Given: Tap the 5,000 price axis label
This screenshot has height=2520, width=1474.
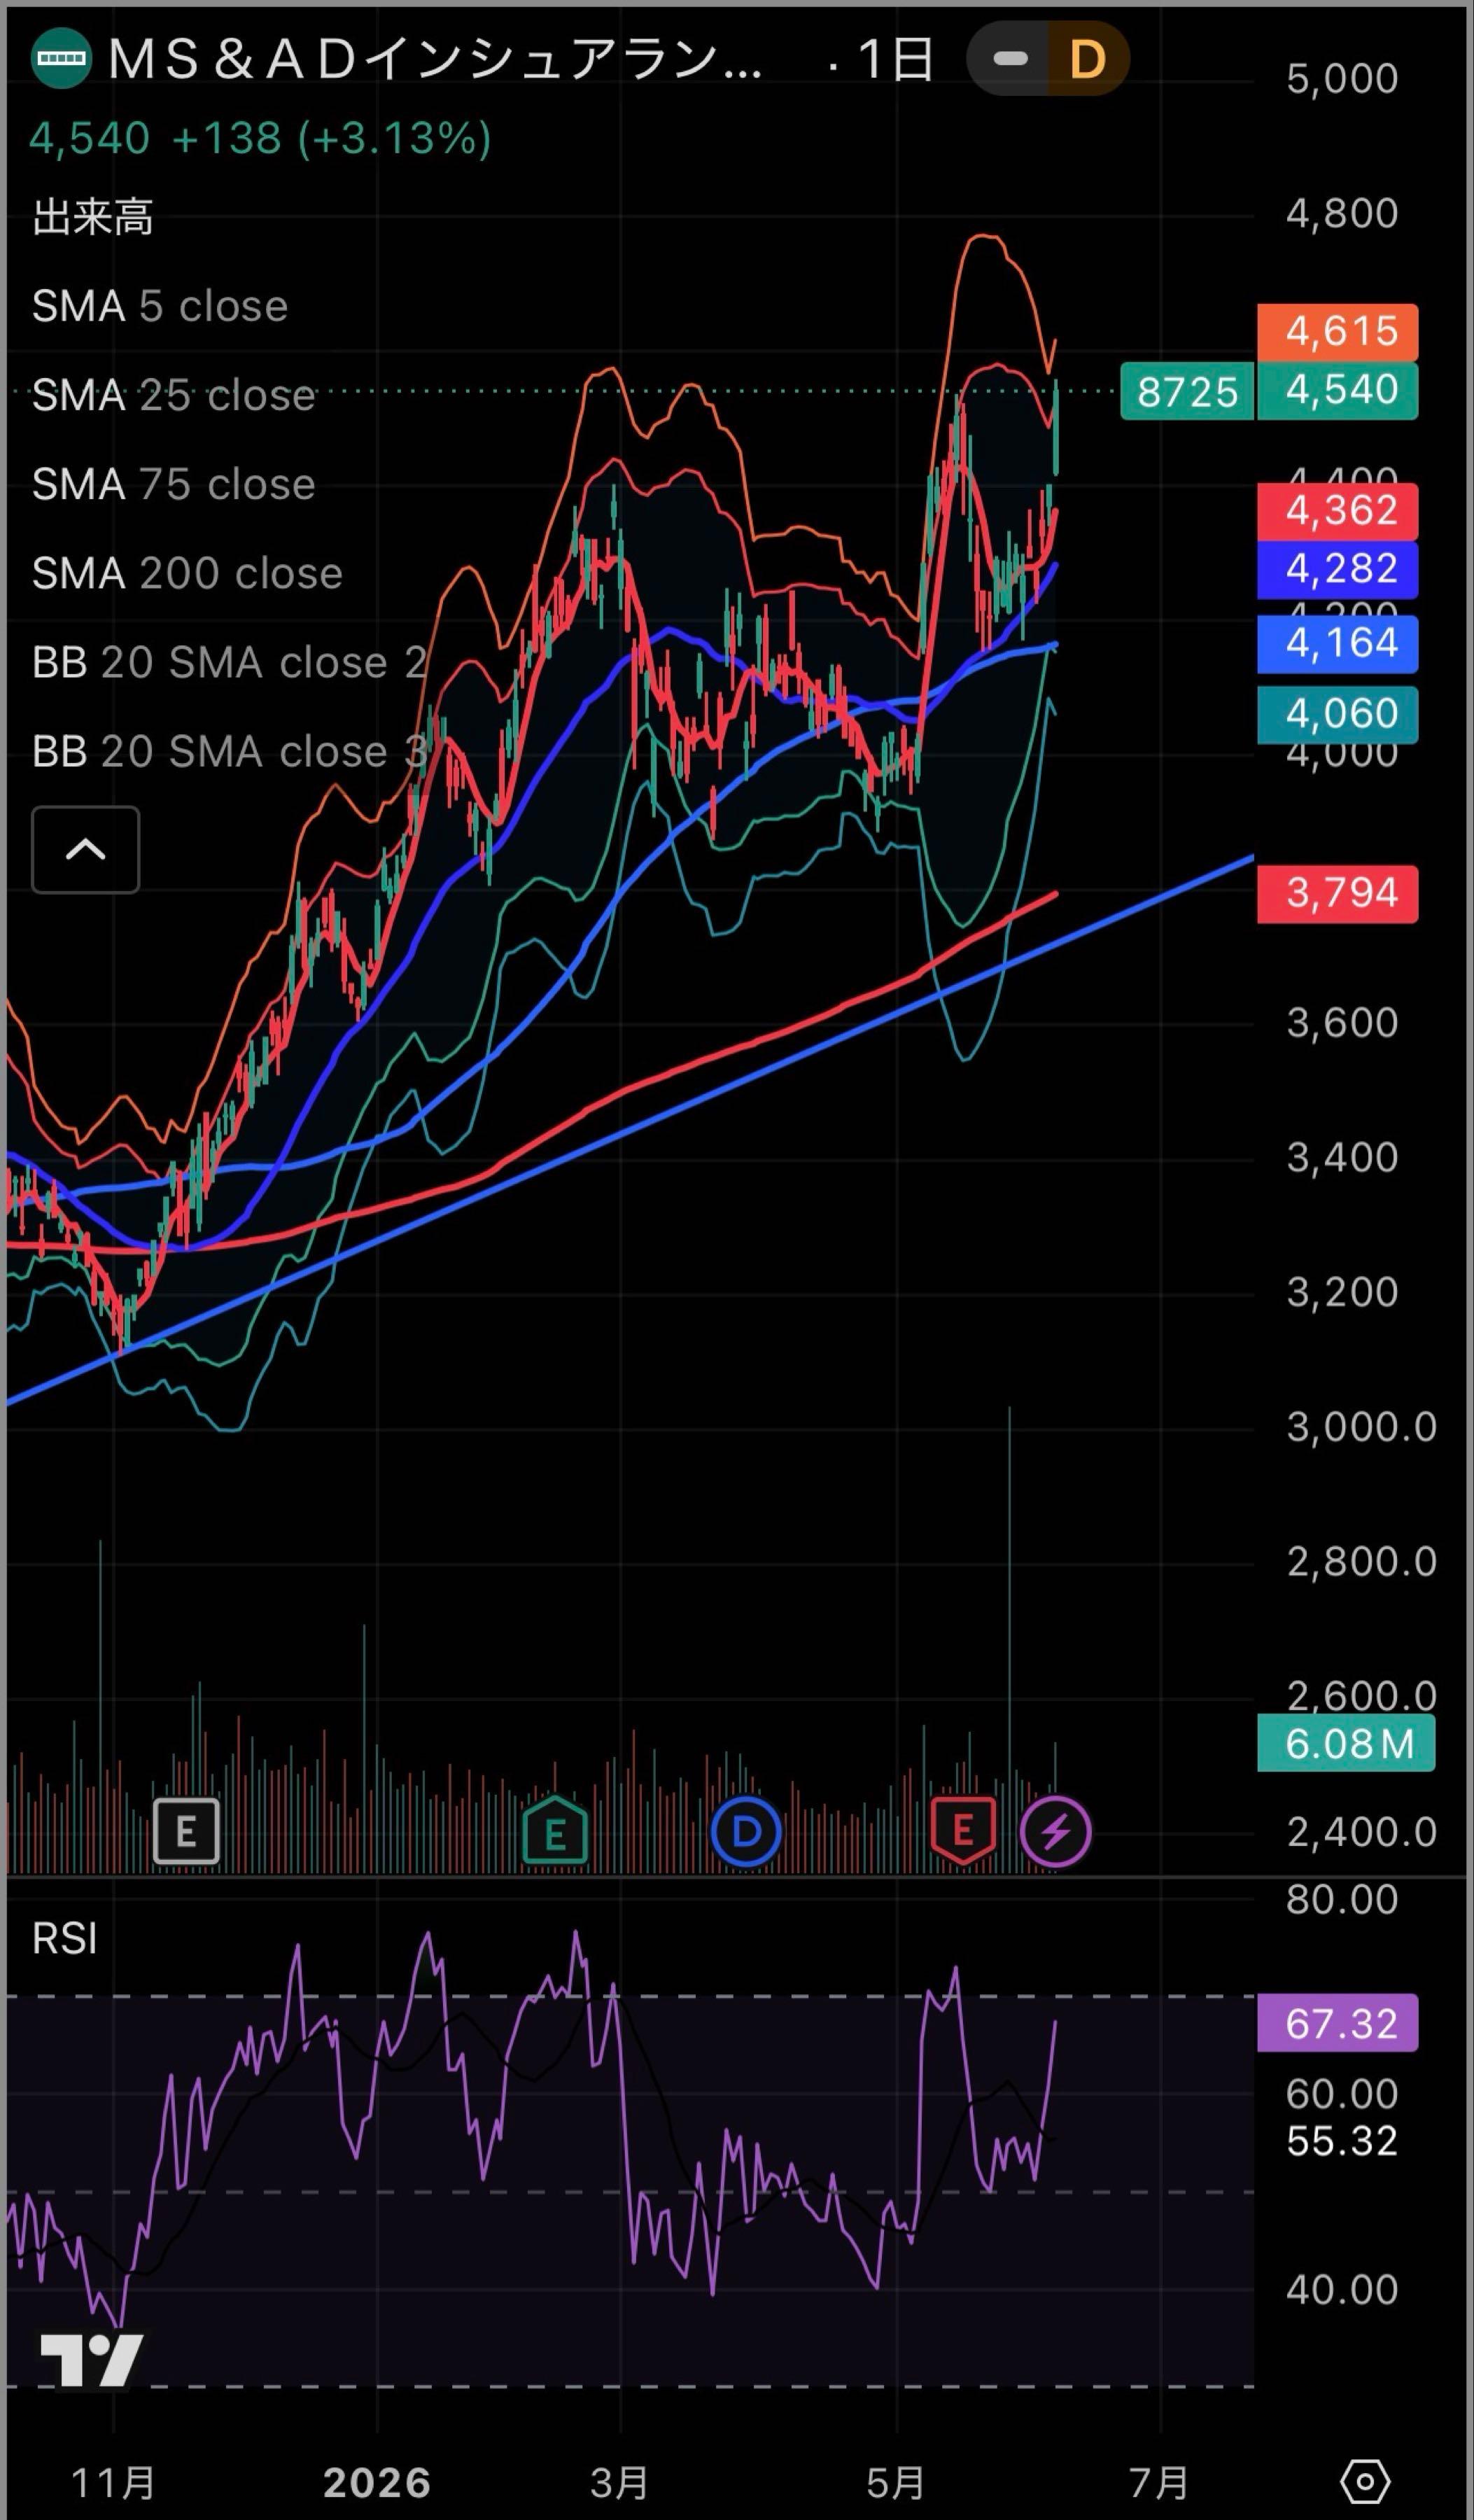Looking at the screenshot, I should (x=1342, y=78).
